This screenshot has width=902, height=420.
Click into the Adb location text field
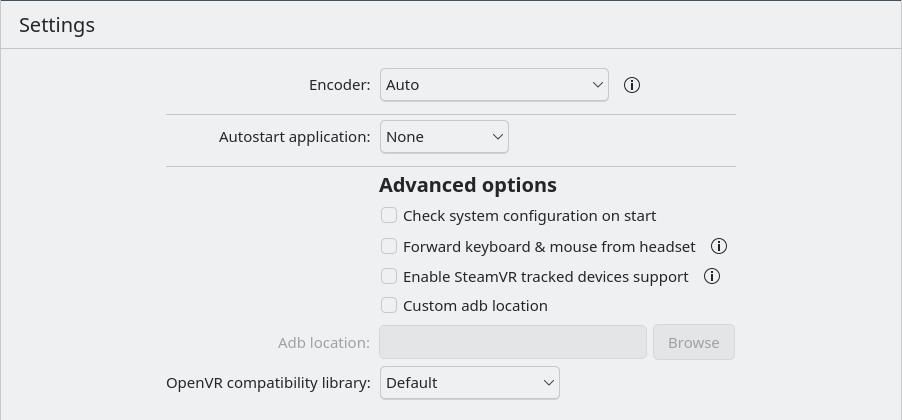513,342
